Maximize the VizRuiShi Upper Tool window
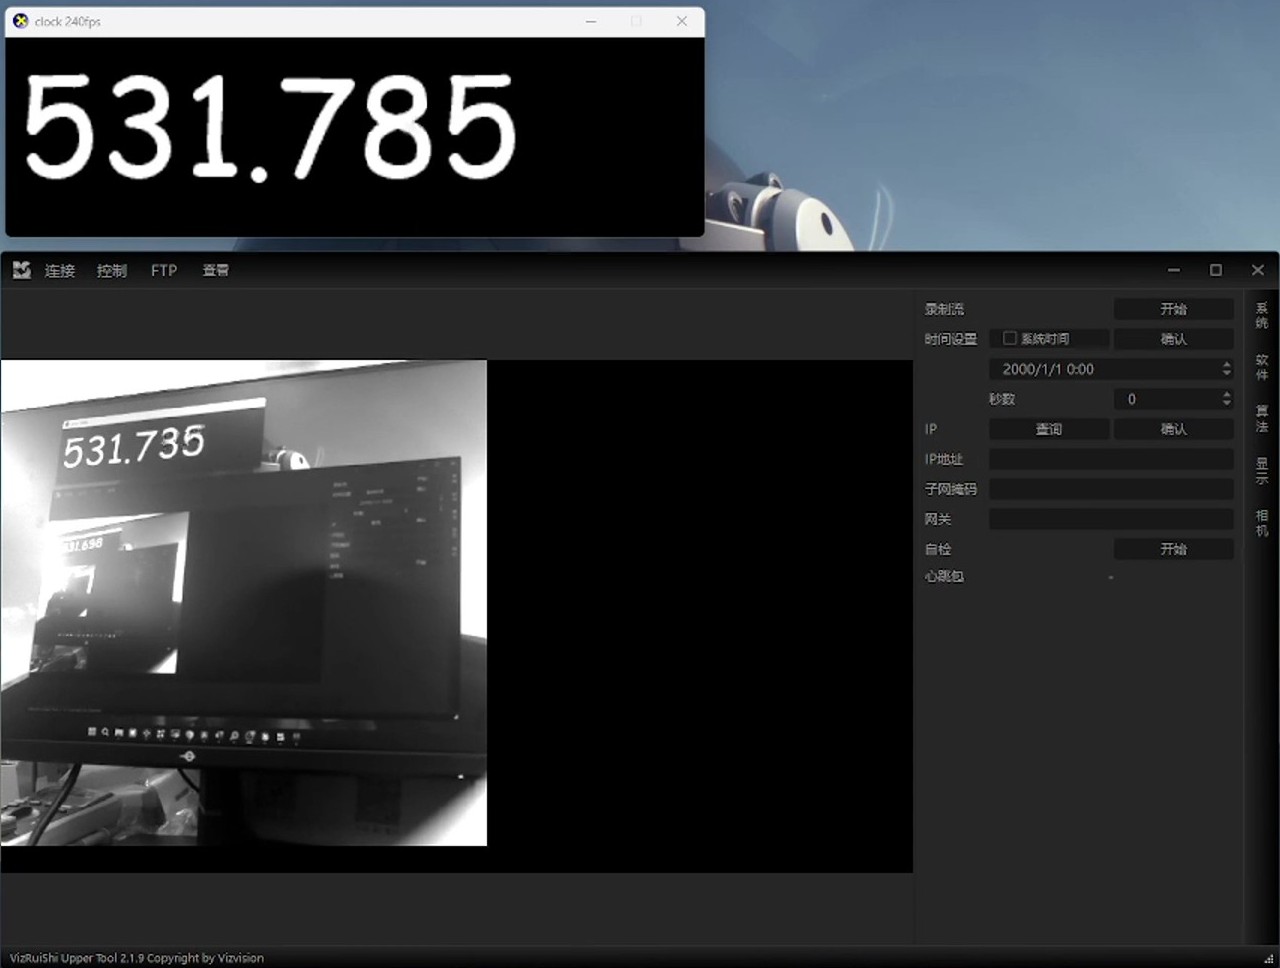This screenshot has height=968, width=1280. 1216,270
